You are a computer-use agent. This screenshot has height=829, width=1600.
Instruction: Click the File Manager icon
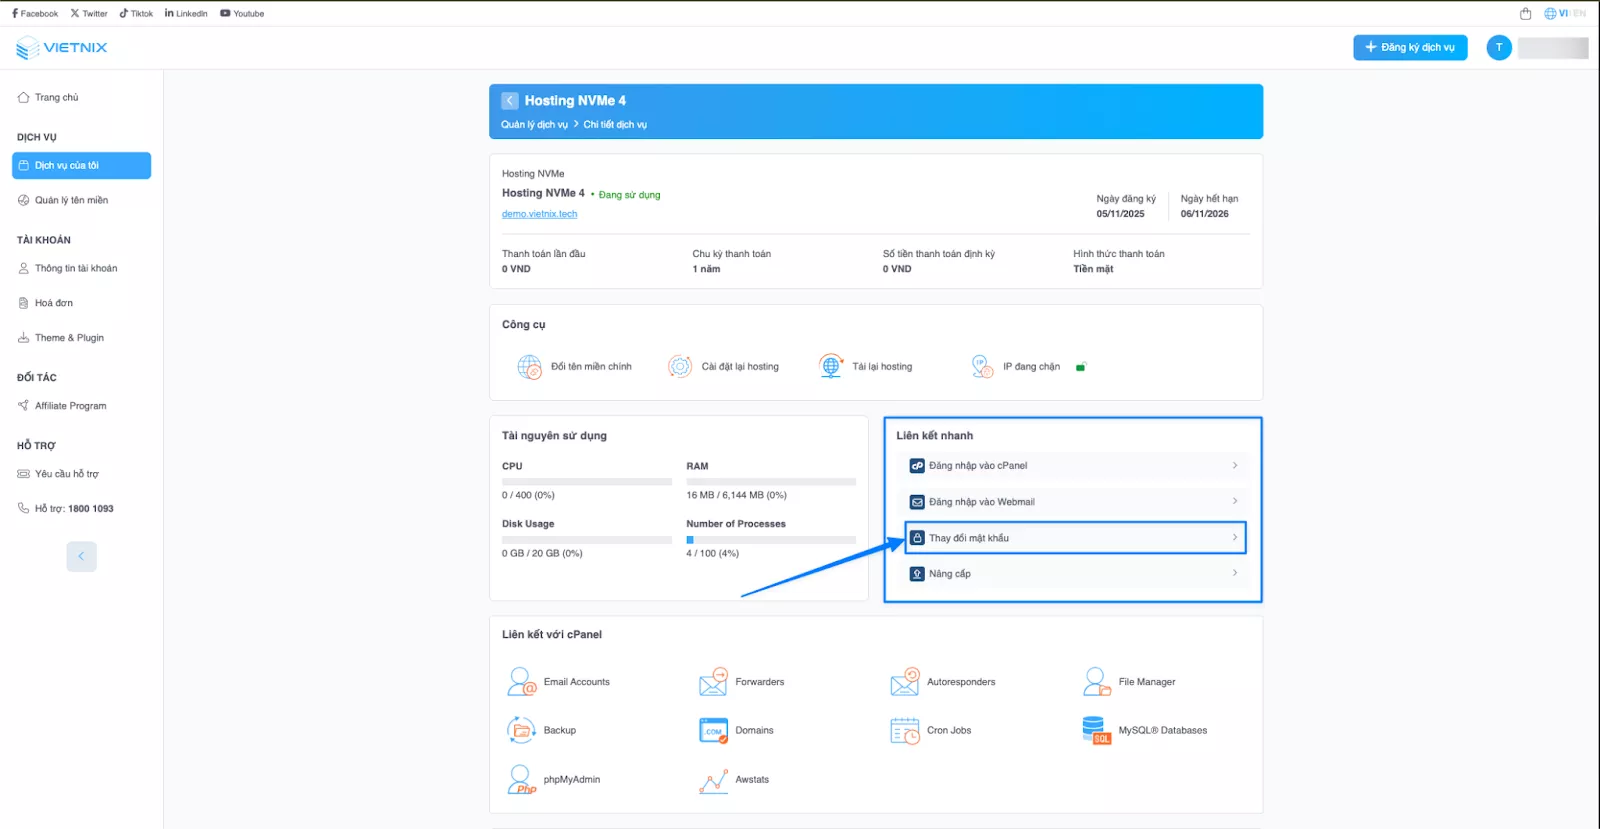1096,682
